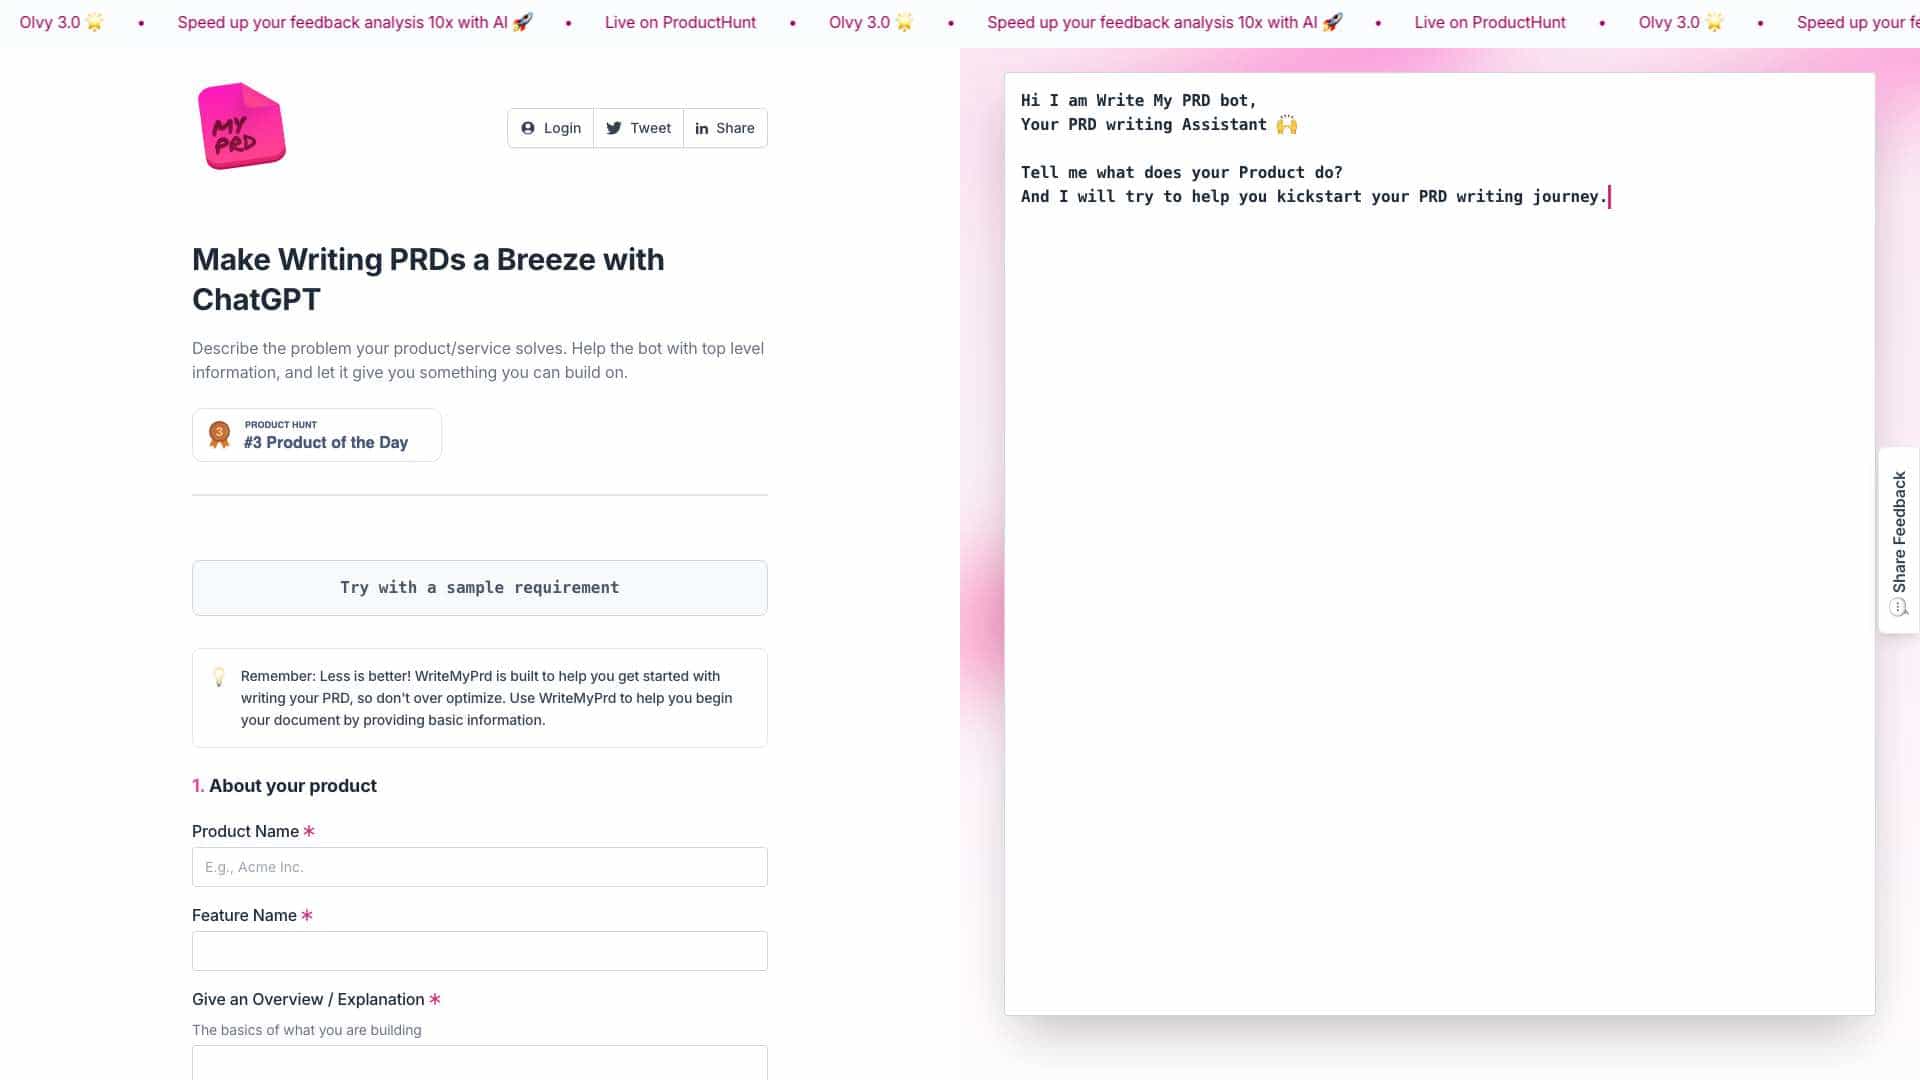Viewport: 1920px width, 1080px height.
Task: Select the 'Make Writing PRDs a Breeze' heading
Action: tap(428, 279)
